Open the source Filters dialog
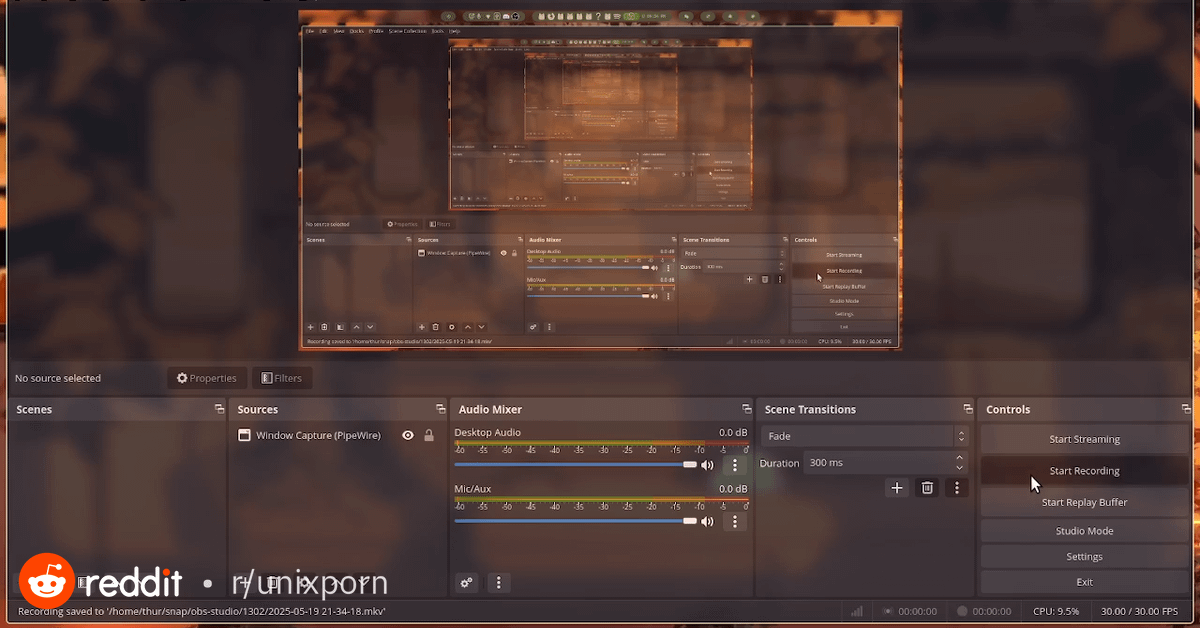The height and width of the screenshot is (628, 1200). [x=281, y=378]
